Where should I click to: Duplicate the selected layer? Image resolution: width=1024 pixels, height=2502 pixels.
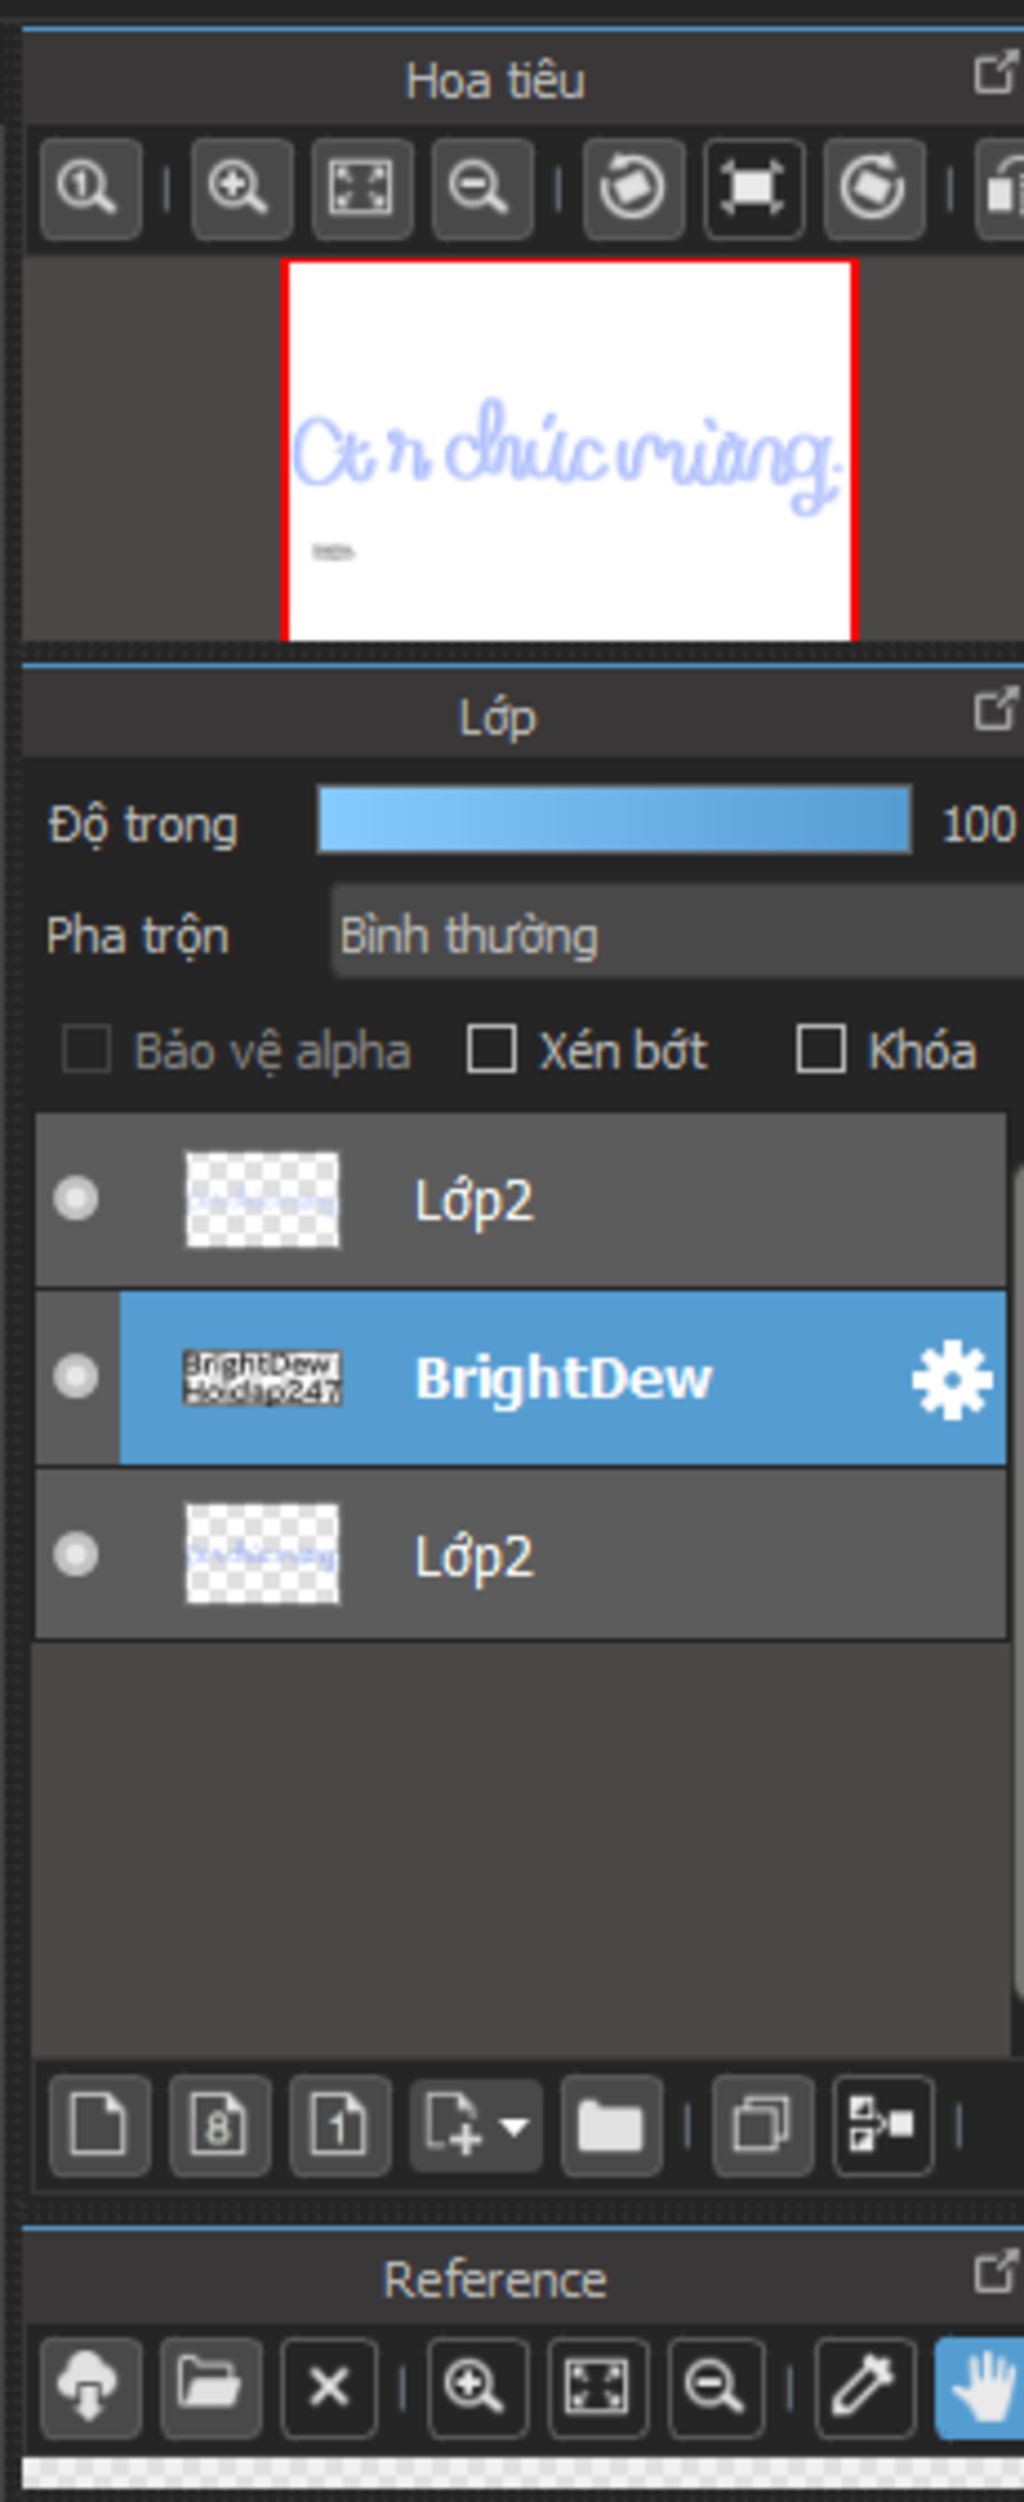click(762, 2125)
